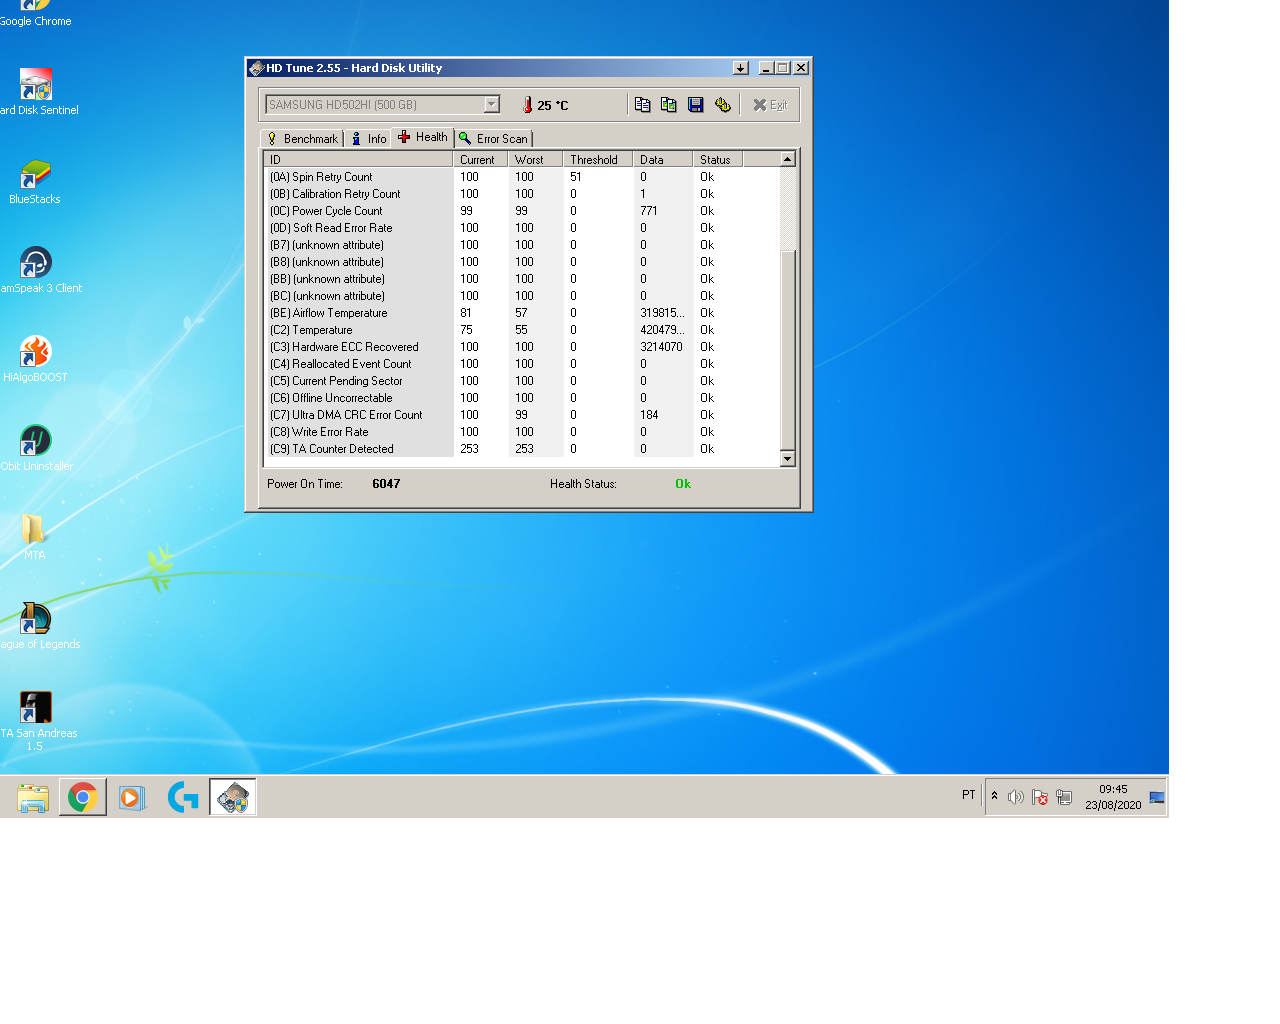Click the Worst column header
1280x1024 pixels.
pos(535,160)
